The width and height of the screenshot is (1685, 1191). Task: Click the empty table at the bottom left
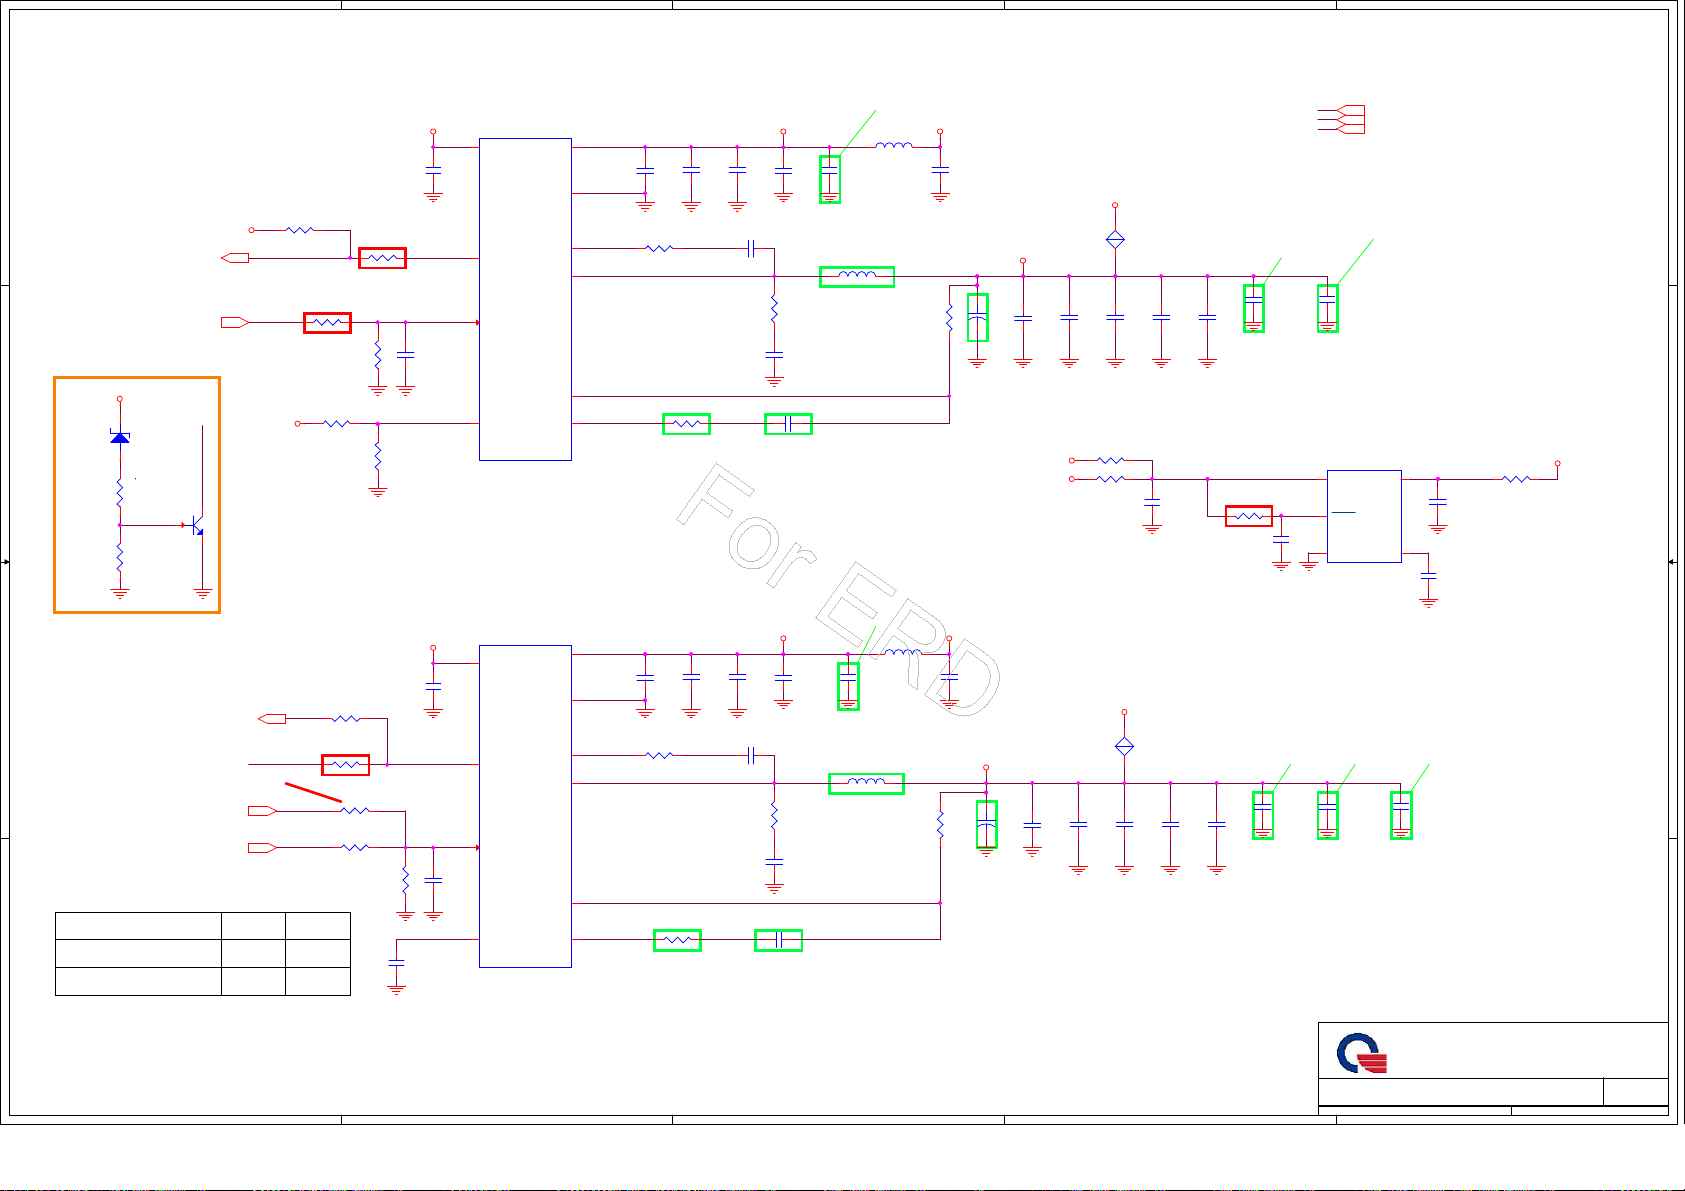(202, 954)
